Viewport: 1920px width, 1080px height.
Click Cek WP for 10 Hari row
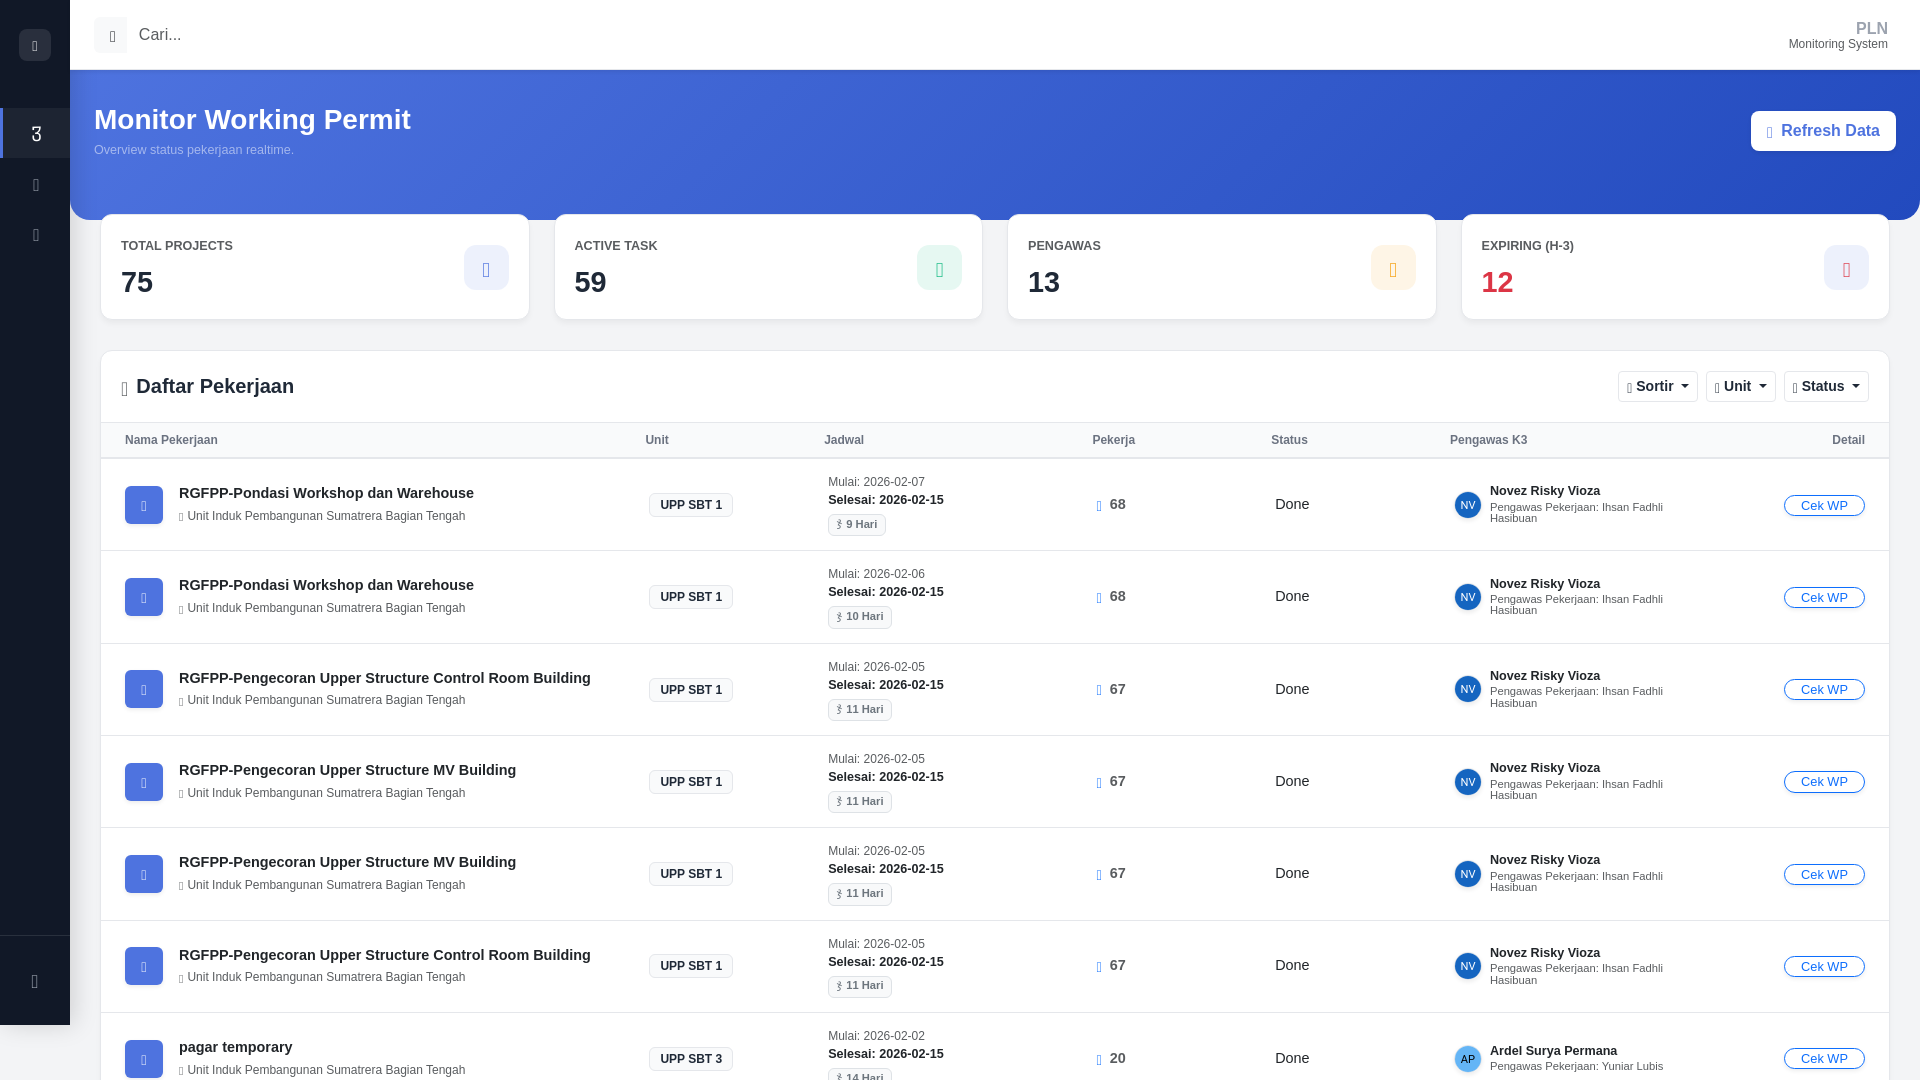(1824, 598)
